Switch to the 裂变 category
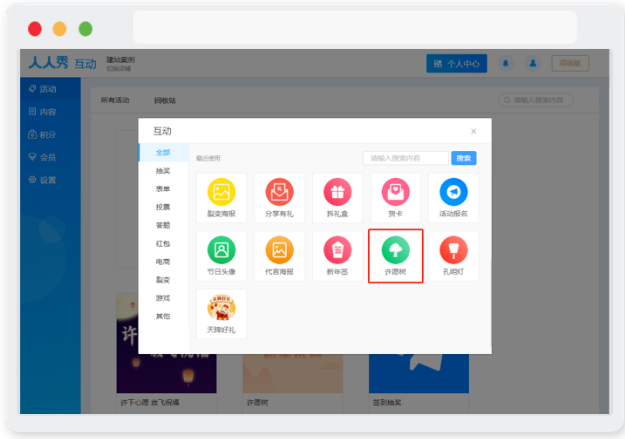Image resolution: width=625 pixels, height=439 pixels. [x=163, y=280]
